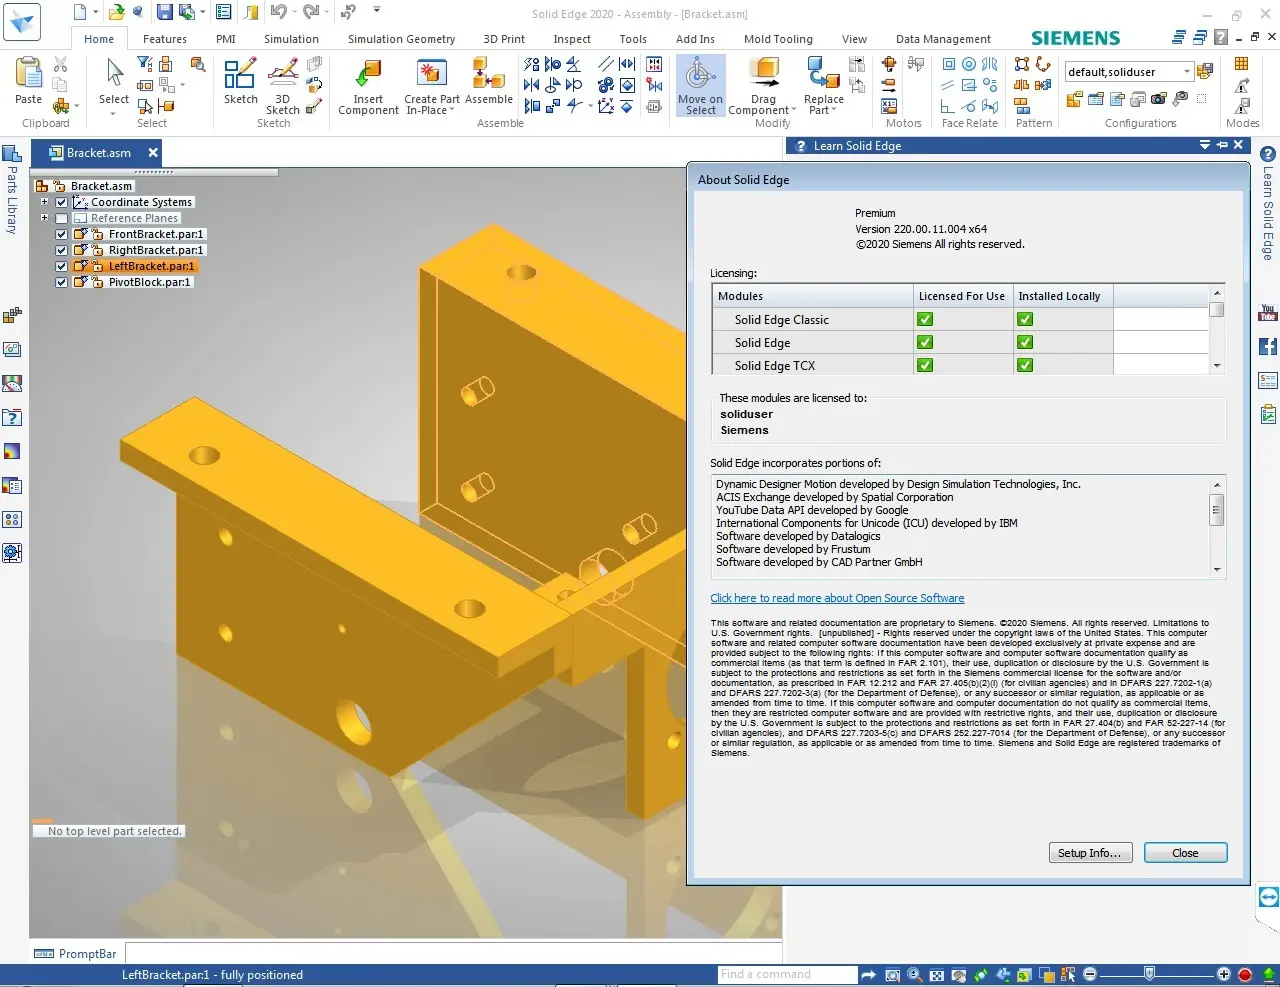Viewport: 1280px width, 987px height.
Task: Open a file via the folder icon
Action: pos(116,12)
